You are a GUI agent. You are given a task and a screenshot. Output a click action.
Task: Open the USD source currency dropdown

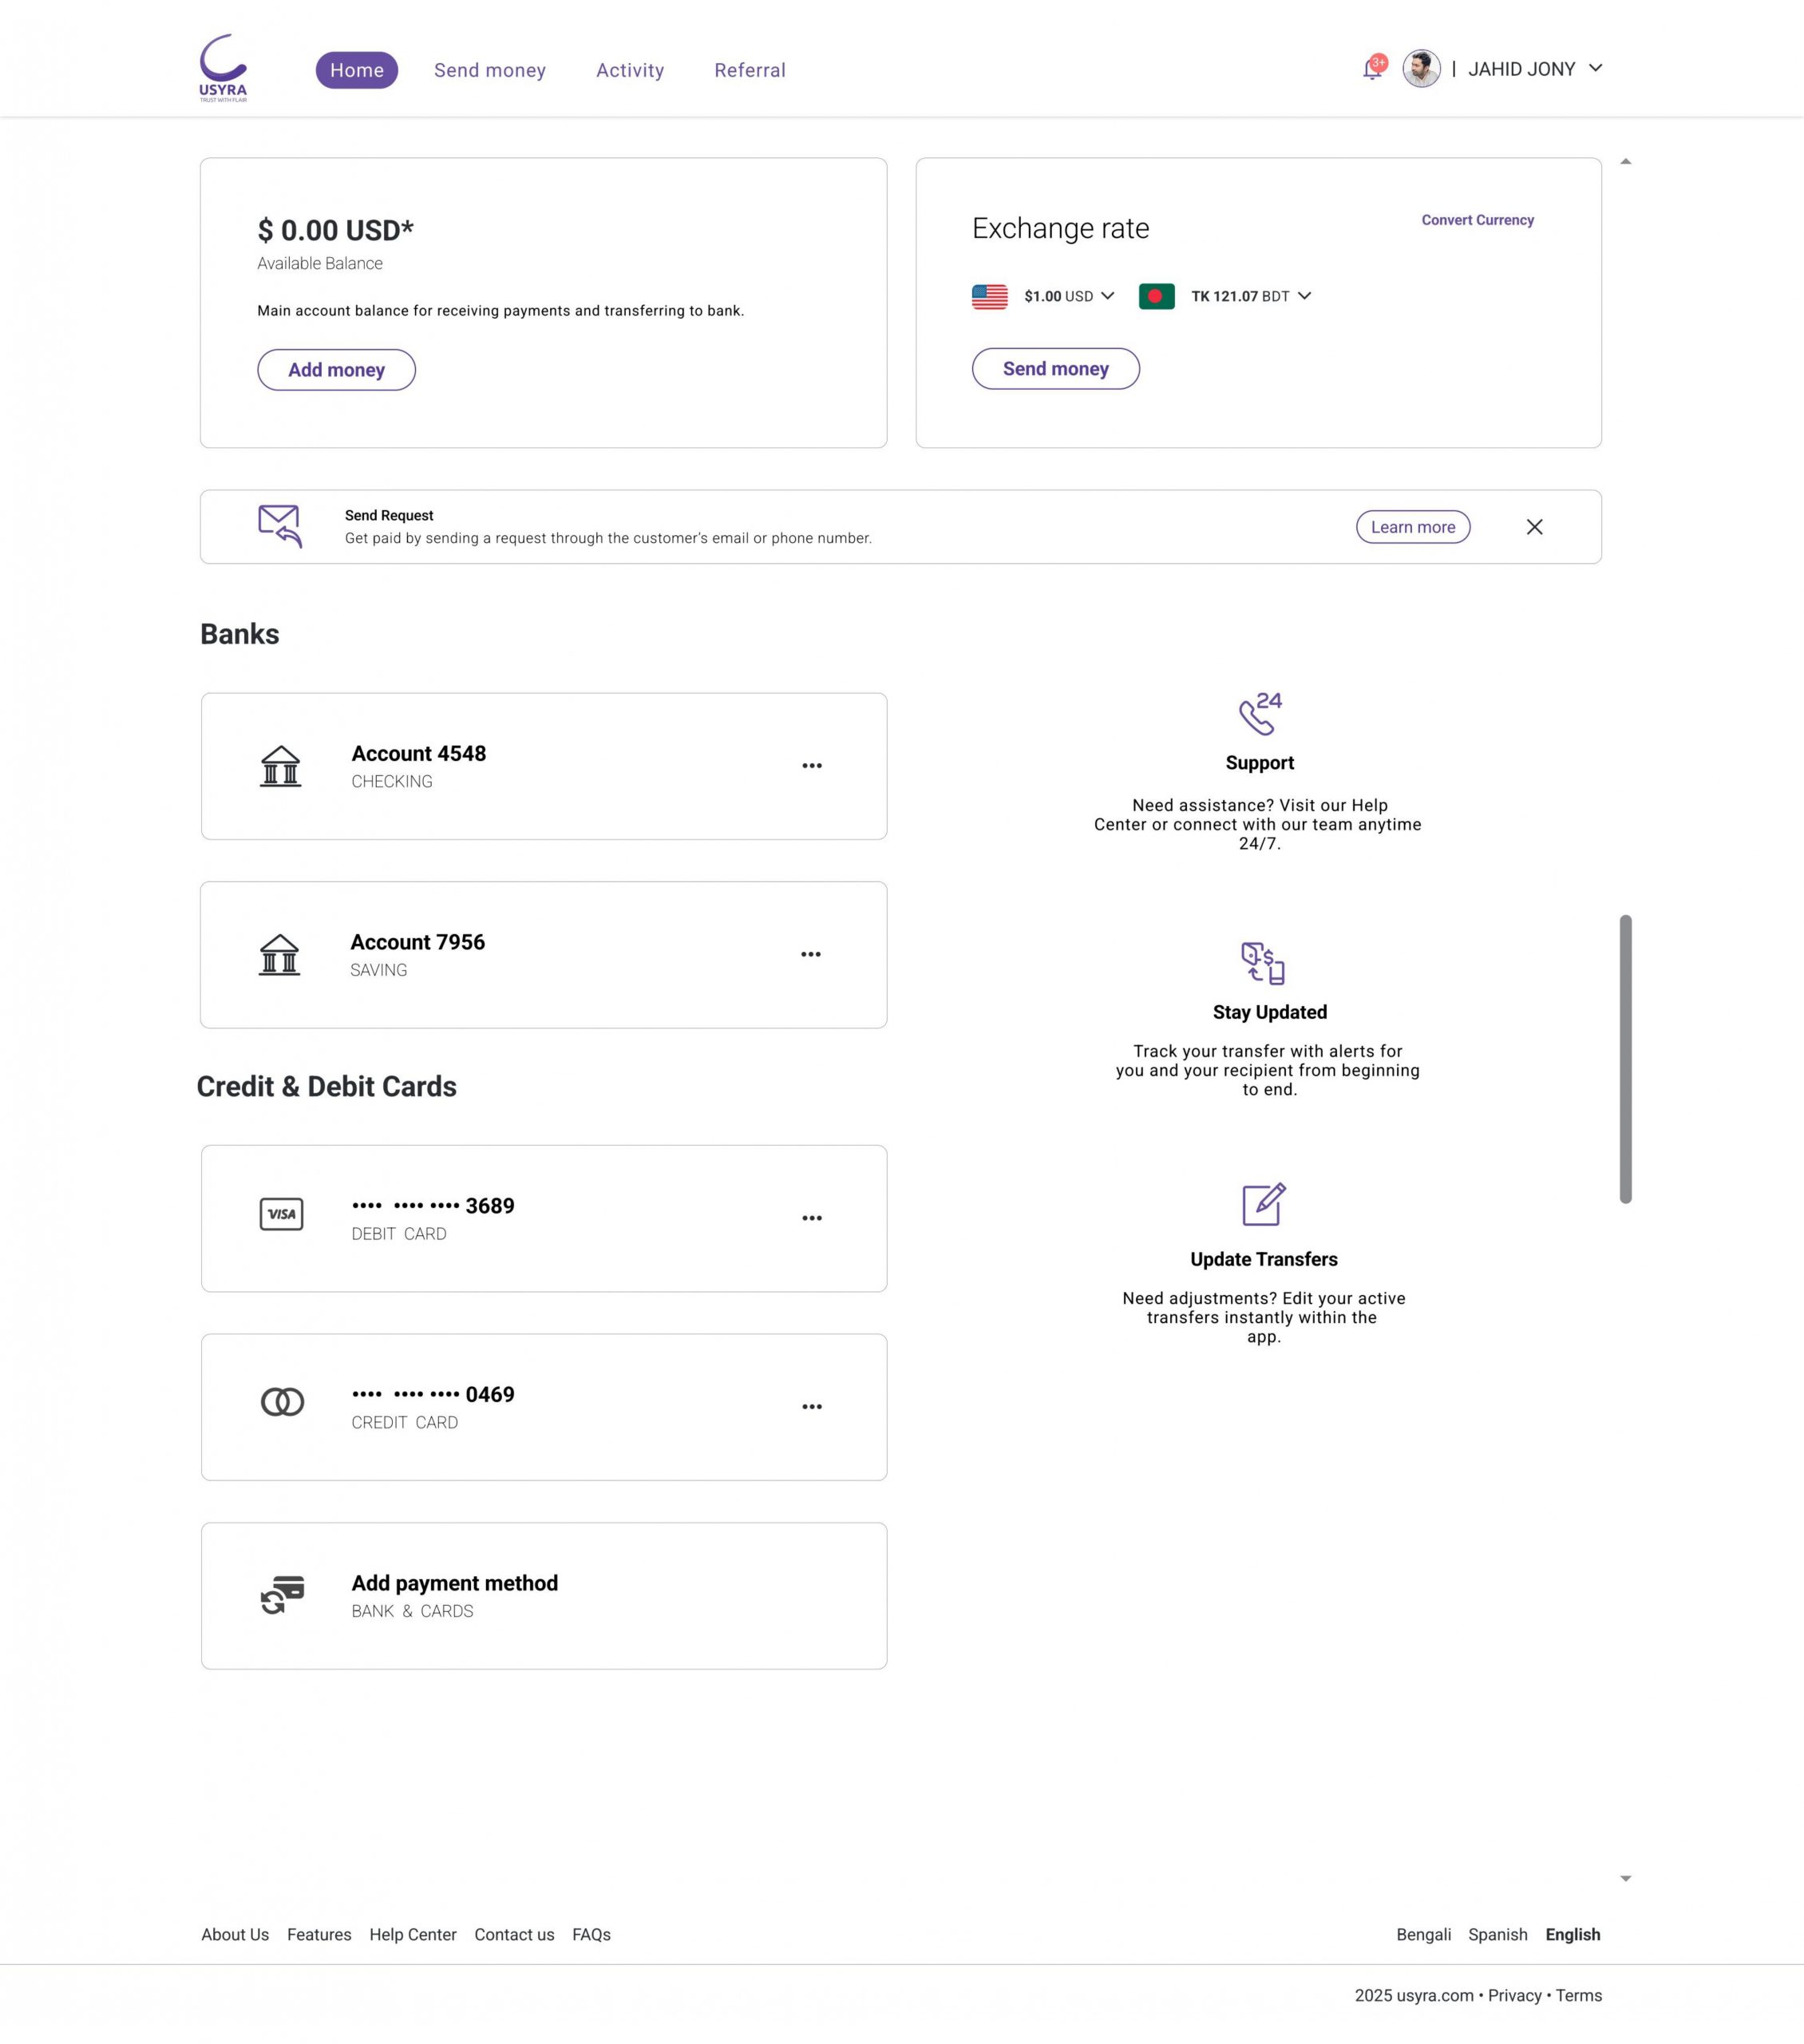pyautogui.click(x=1107, y=296)
